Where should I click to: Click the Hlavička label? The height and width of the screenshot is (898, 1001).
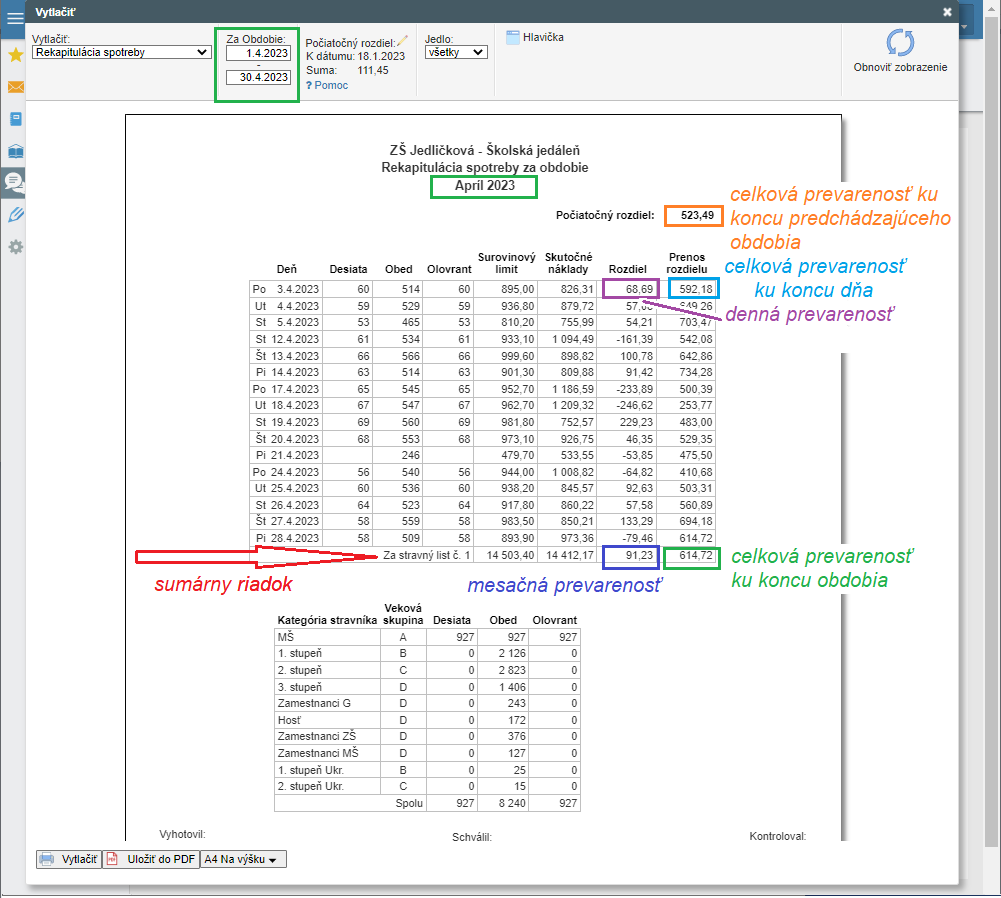point(543,37)
